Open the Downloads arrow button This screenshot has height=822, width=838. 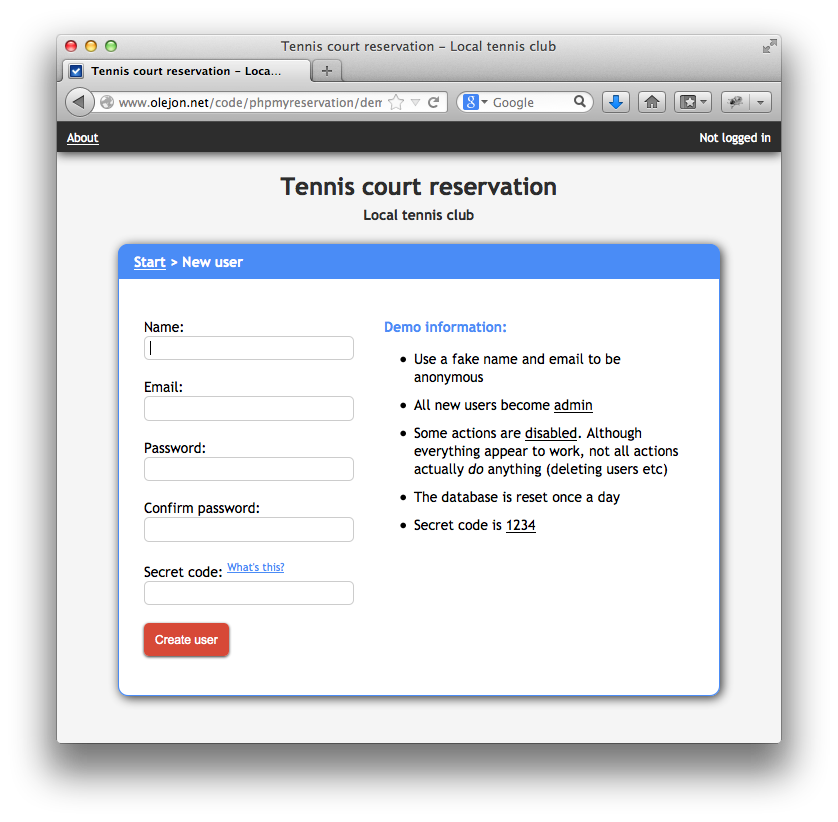click(616, 102)
